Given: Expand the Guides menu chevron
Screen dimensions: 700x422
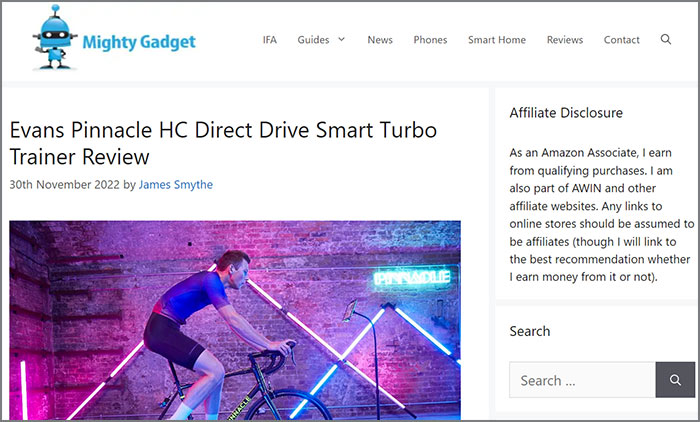Looking at the screenshot, I should tap(342, 39).
